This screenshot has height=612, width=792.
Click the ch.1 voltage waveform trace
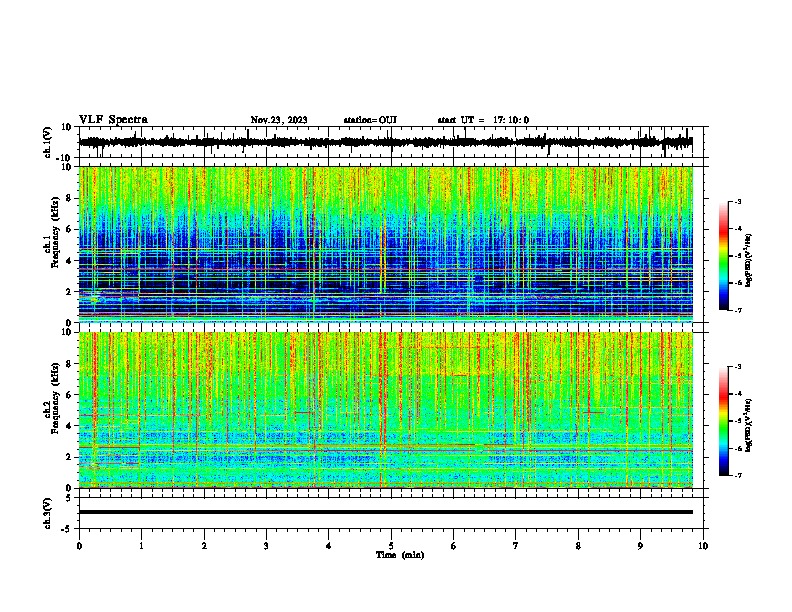(385, 142)
